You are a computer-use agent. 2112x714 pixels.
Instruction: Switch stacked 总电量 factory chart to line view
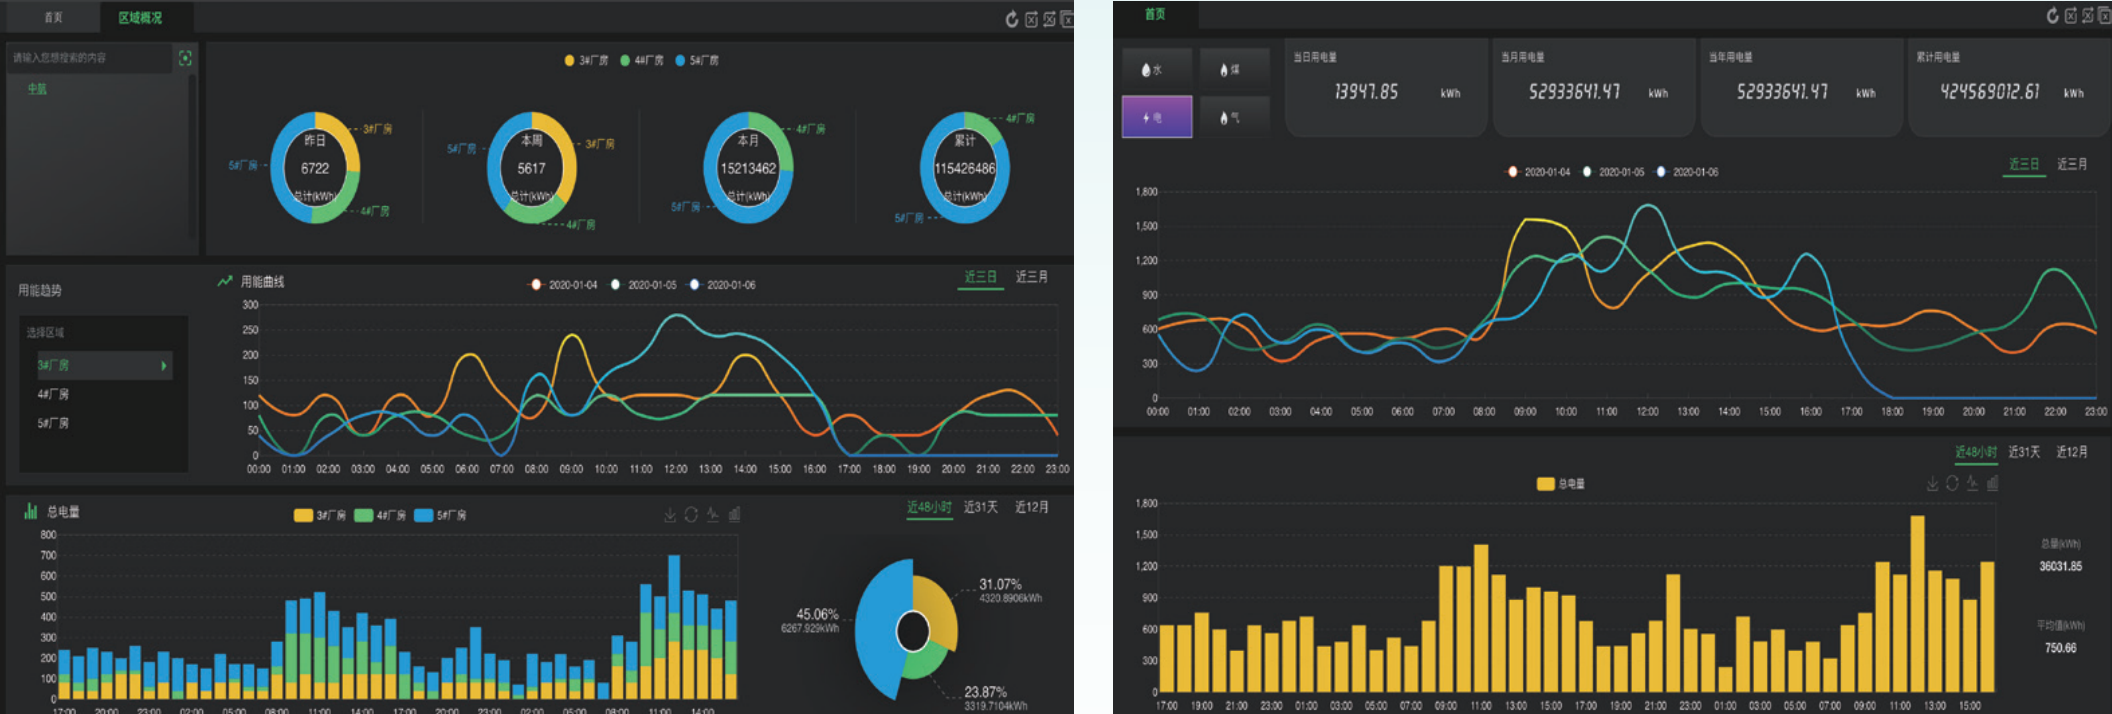click(x=713, y=515)
